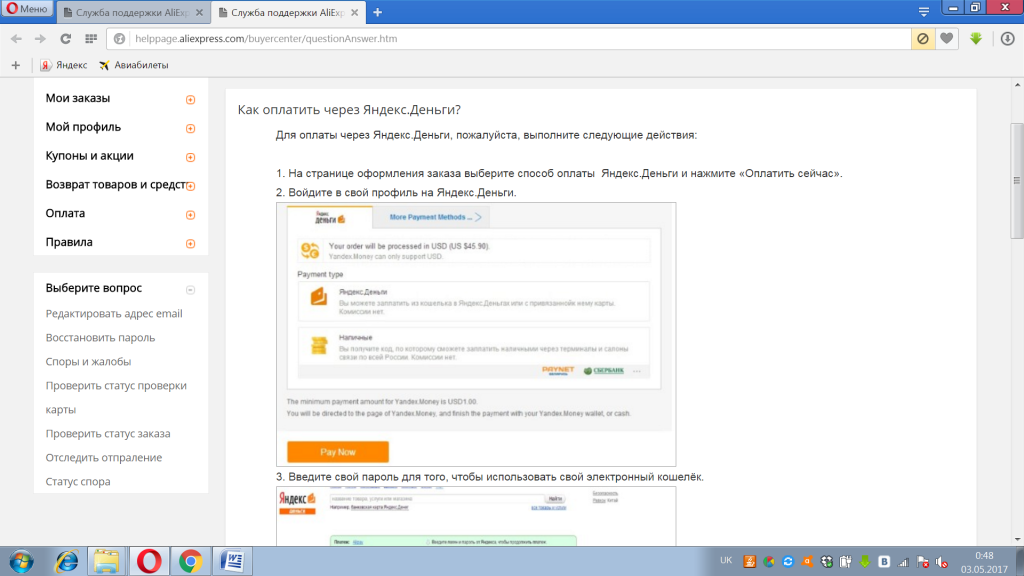
Task: Switch to Opera in the taskbar
Action: point(149,562)
